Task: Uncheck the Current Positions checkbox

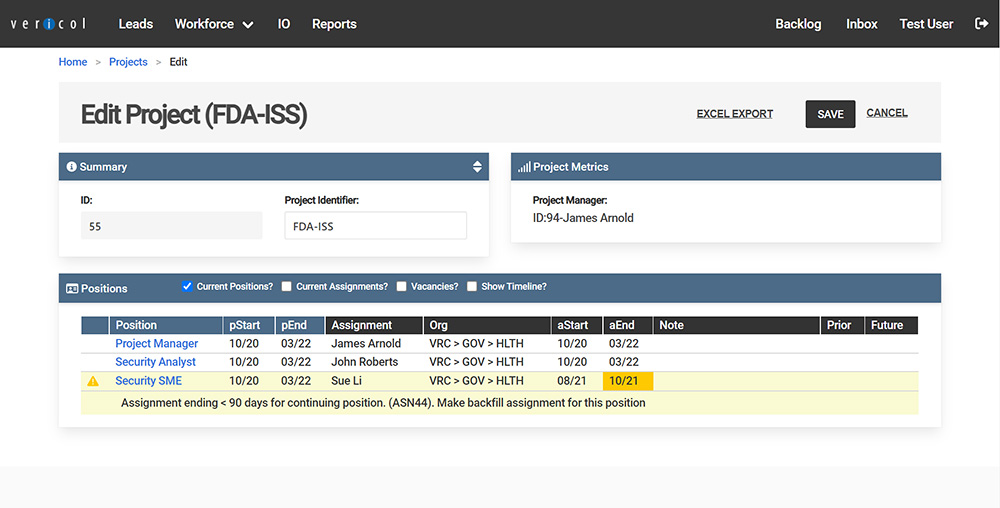Action: click(x=187, y=287)
